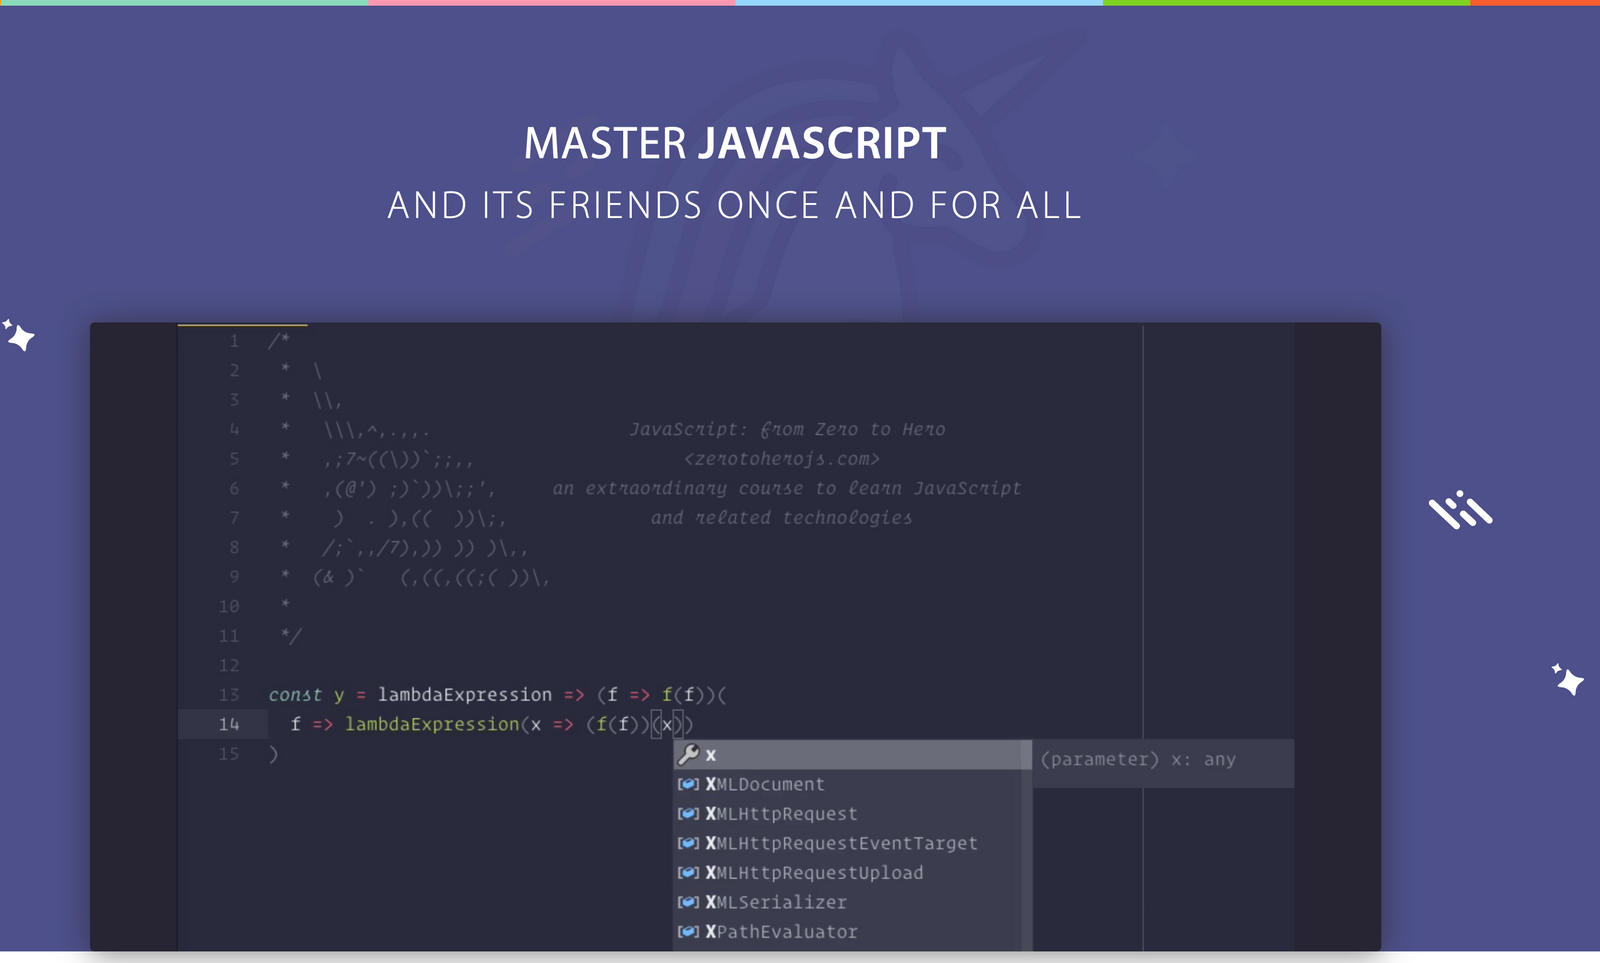Click the variable icon next to XMLHttpRequest
Screen dimensions: 1600x963
coord(688,814)
